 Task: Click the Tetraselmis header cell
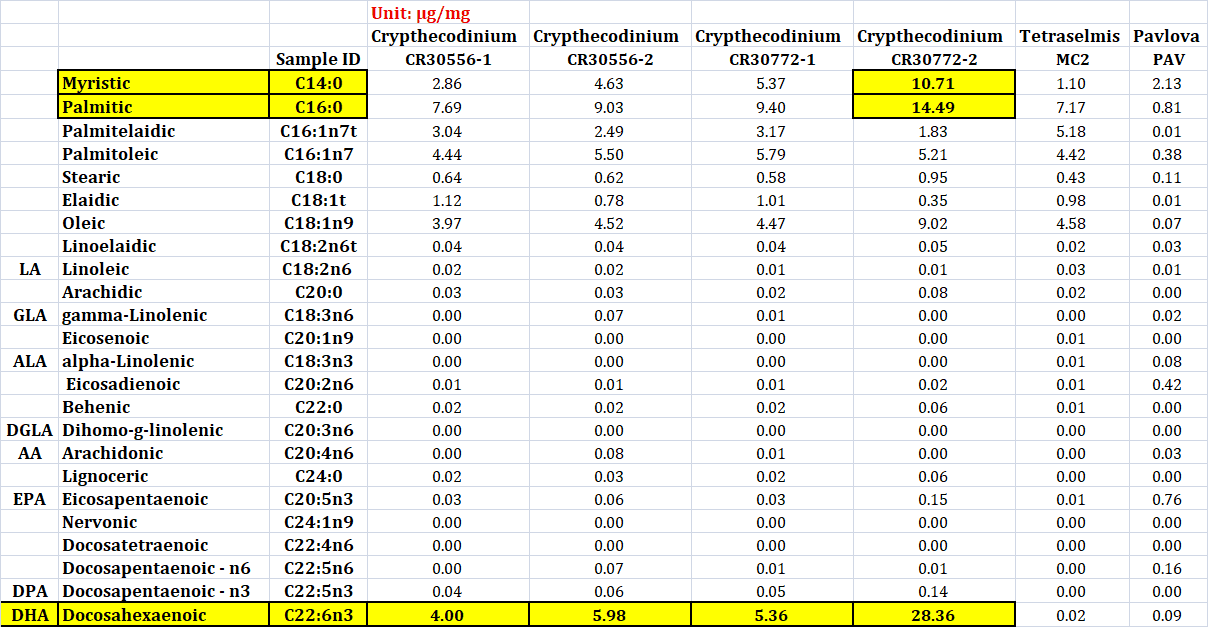pos(1072,36)
